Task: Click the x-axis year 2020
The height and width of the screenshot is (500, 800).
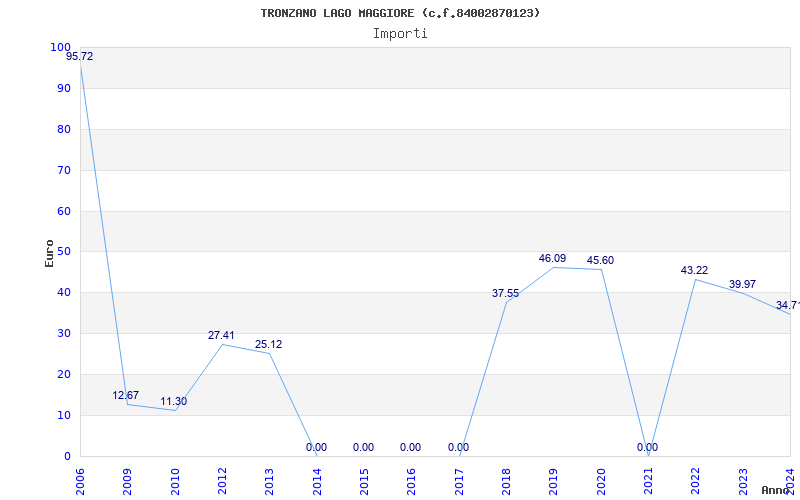Action: pos(601,482)
